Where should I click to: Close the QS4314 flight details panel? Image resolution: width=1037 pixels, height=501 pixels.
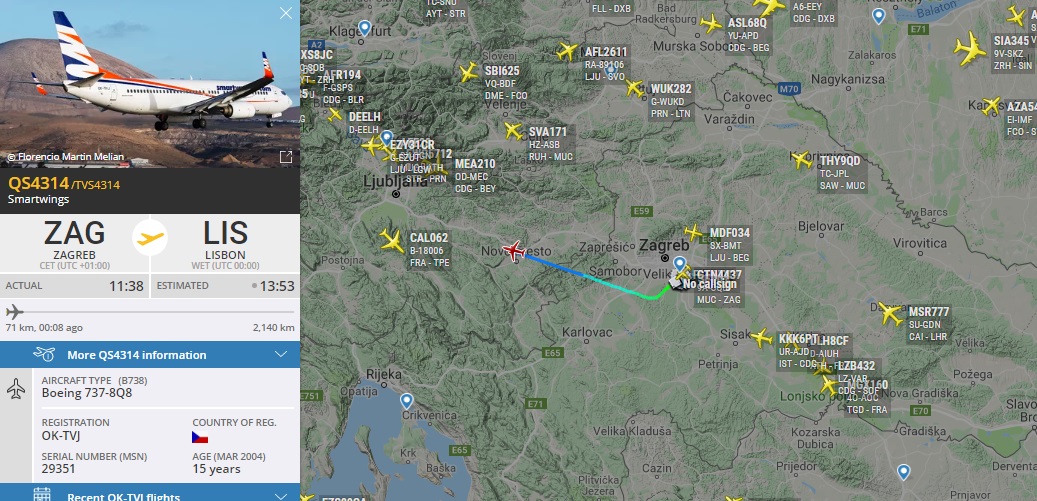point(286,13)
